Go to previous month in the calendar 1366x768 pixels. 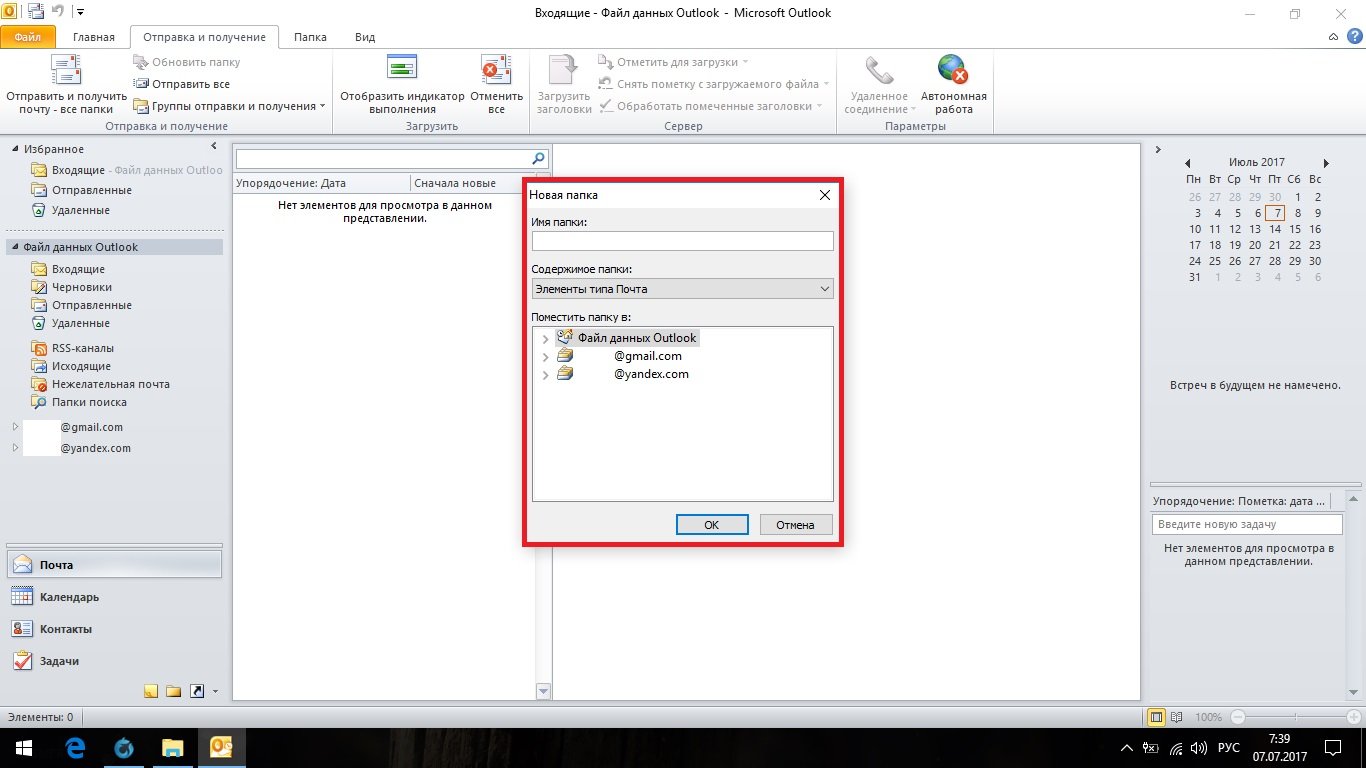[x=1188, y=163]
